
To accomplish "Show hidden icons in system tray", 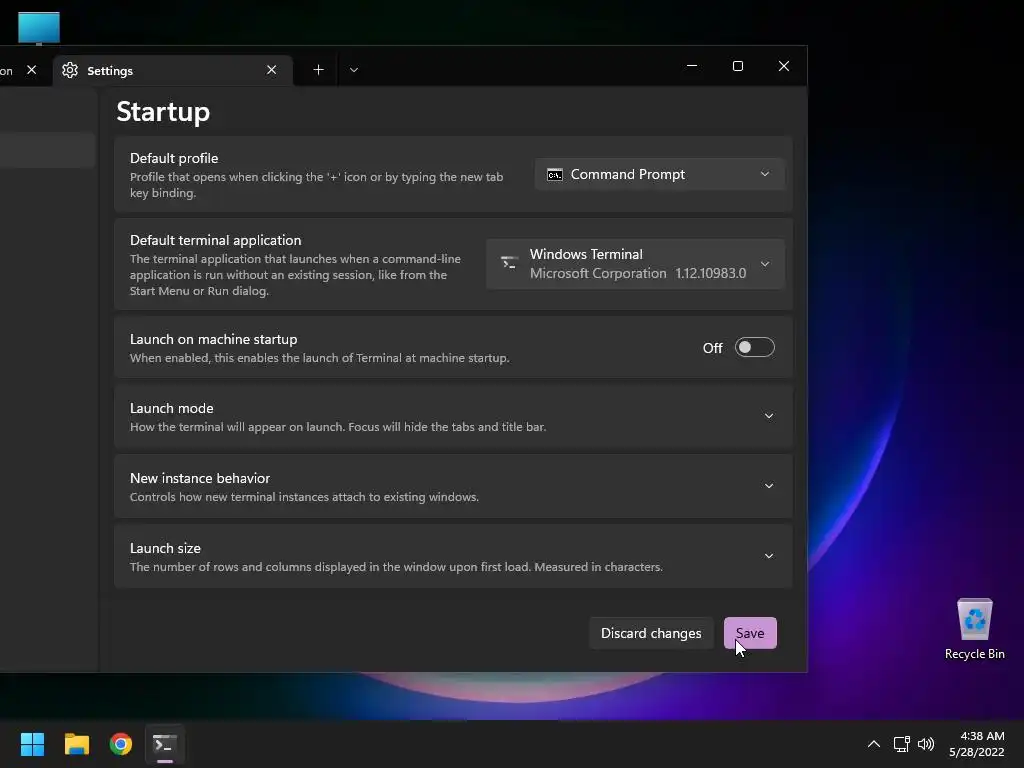I will click(874, 744).
